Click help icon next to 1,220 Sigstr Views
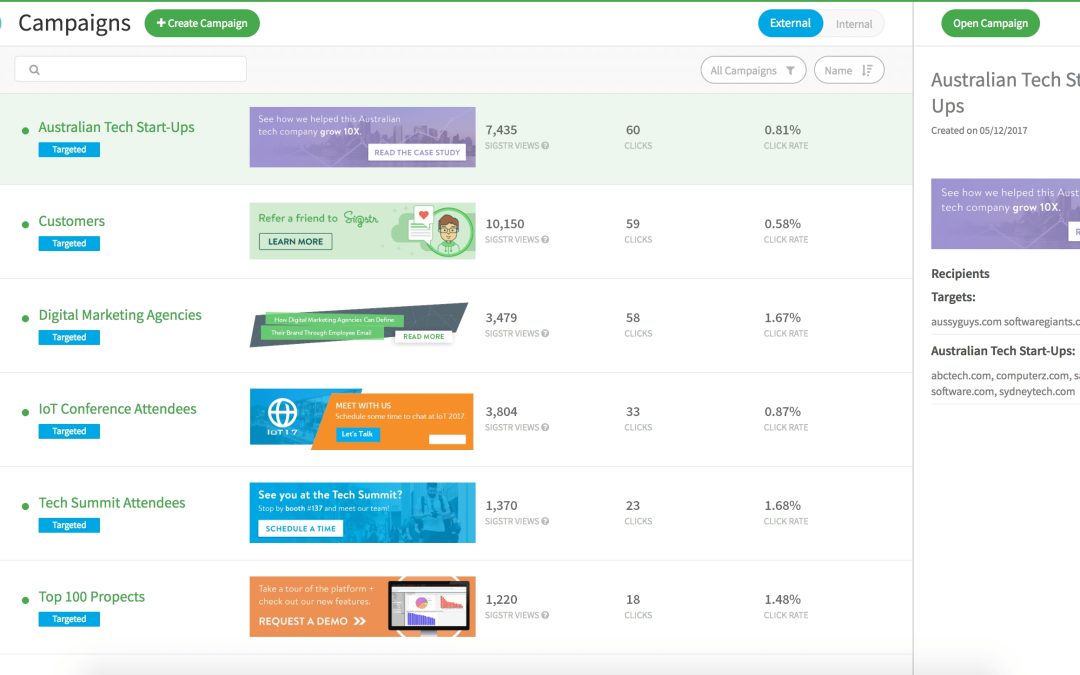This screenshot has width=1080, height=675. tap(545, 615)
